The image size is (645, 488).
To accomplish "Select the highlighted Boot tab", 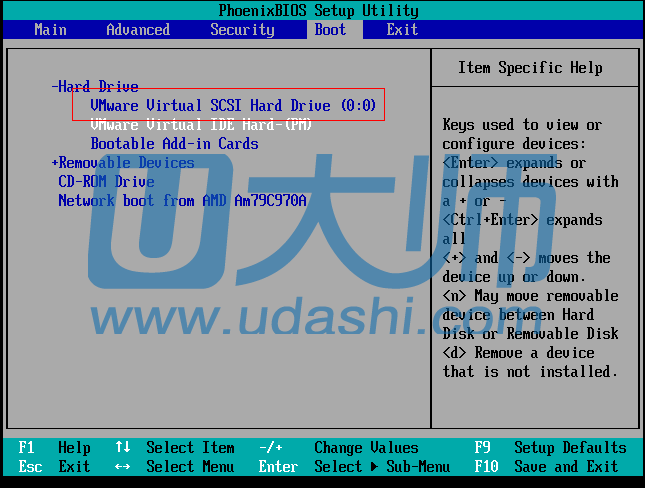I will 330,30.
